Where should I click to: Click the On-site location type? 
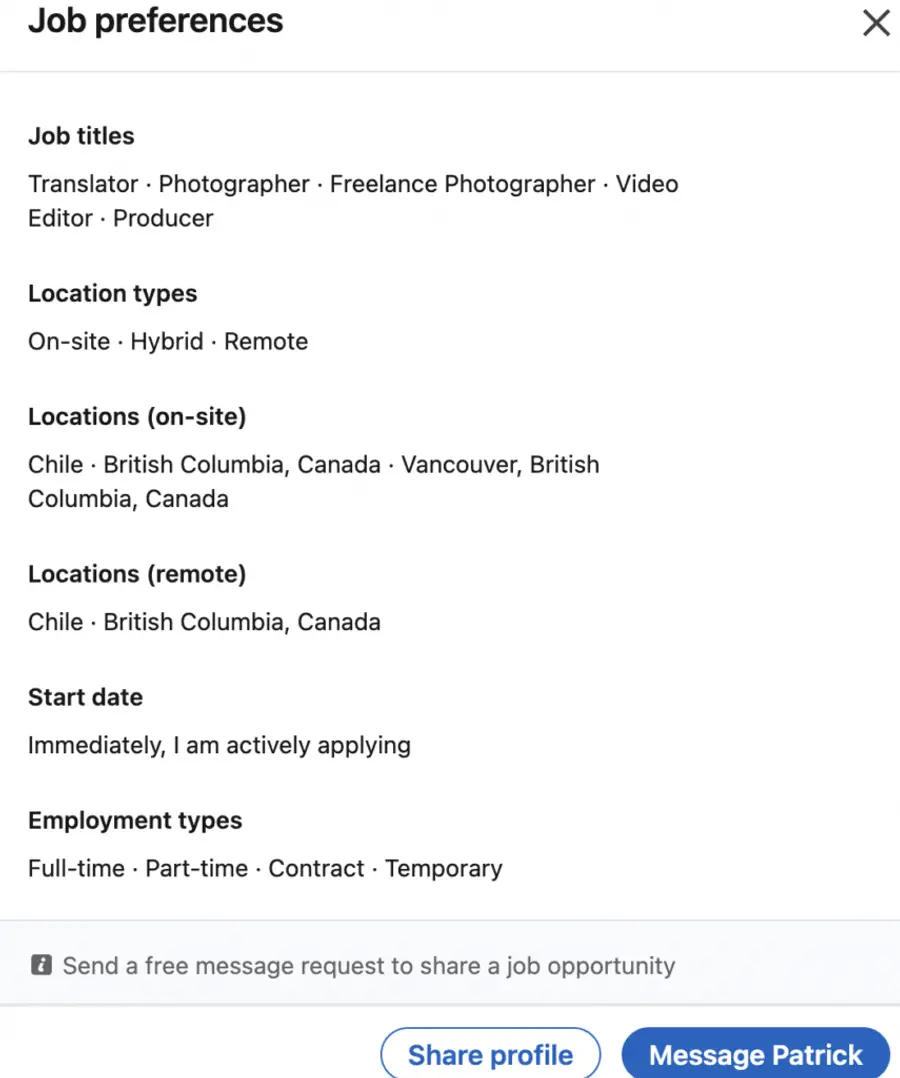click(x=69, y=341)
